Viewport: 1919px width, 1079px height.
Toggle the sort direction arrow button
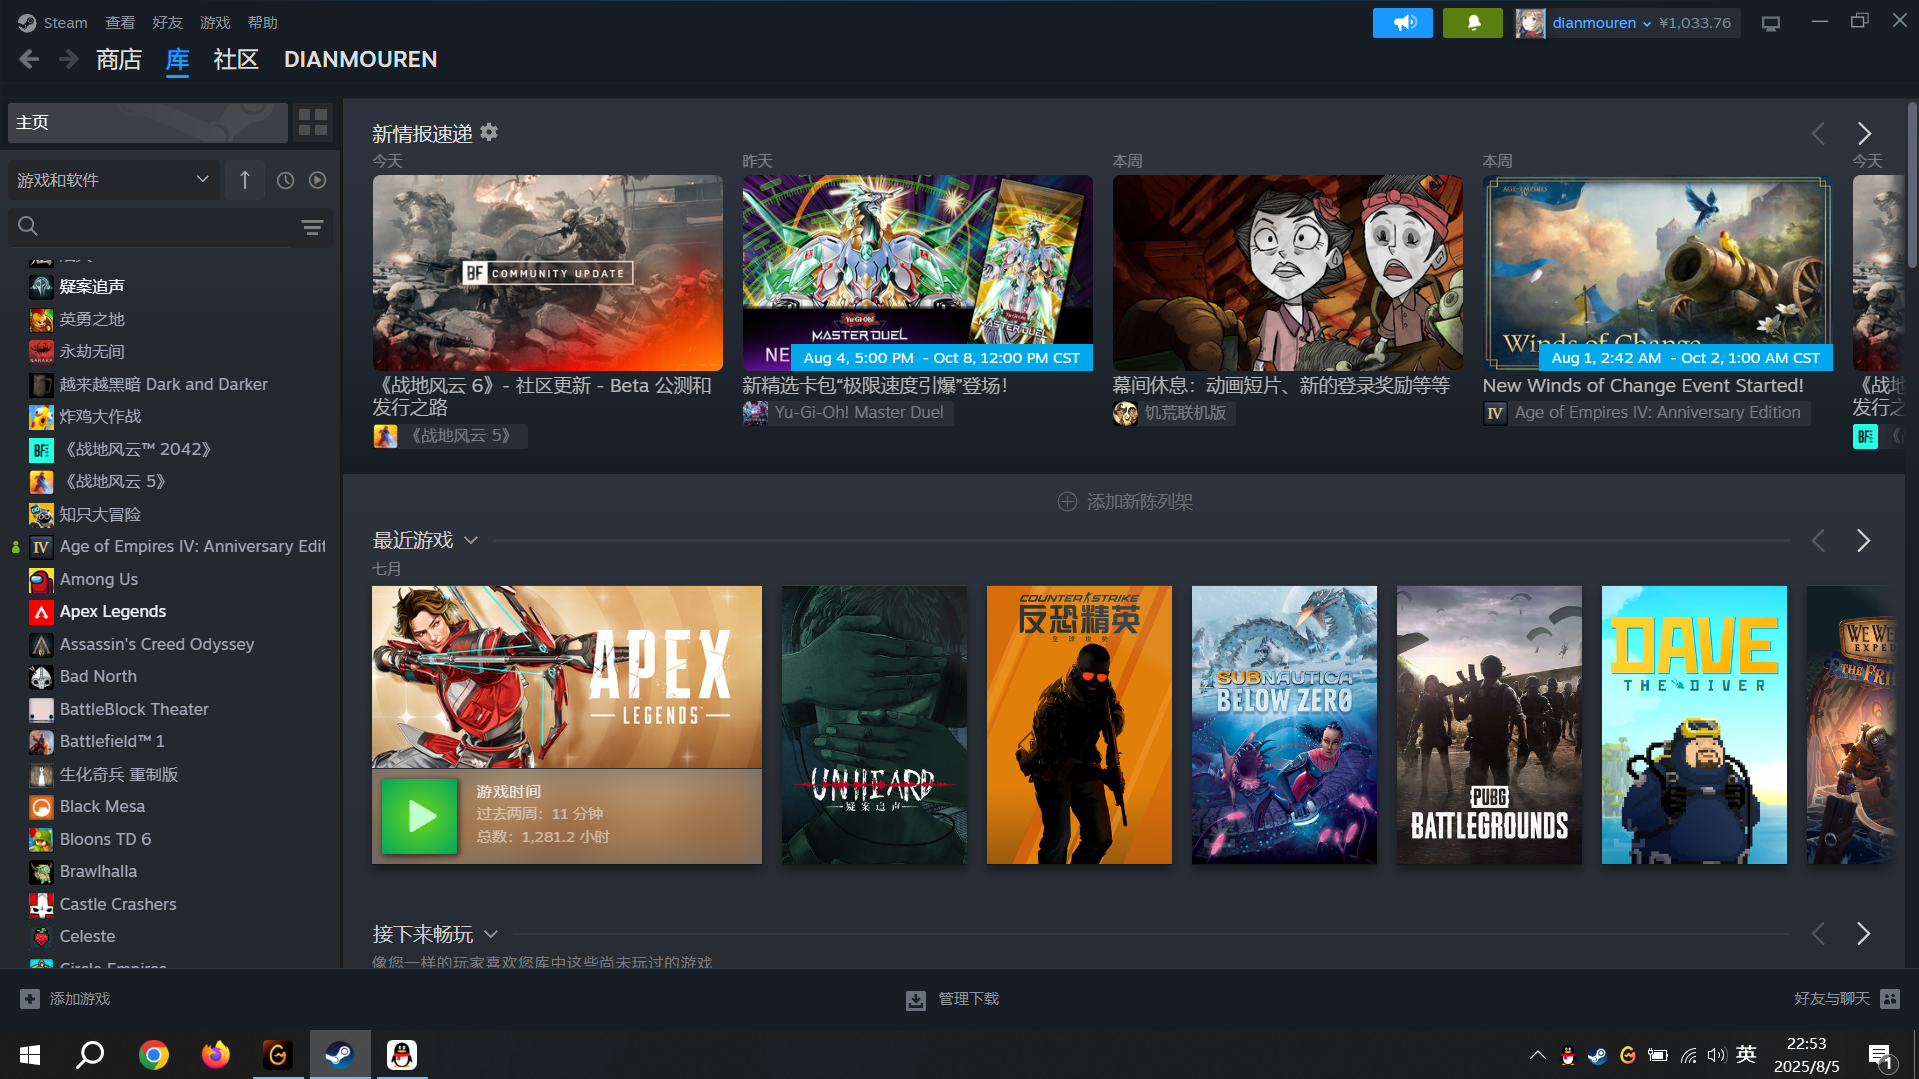pyautogui.click(x=245, y=180)
